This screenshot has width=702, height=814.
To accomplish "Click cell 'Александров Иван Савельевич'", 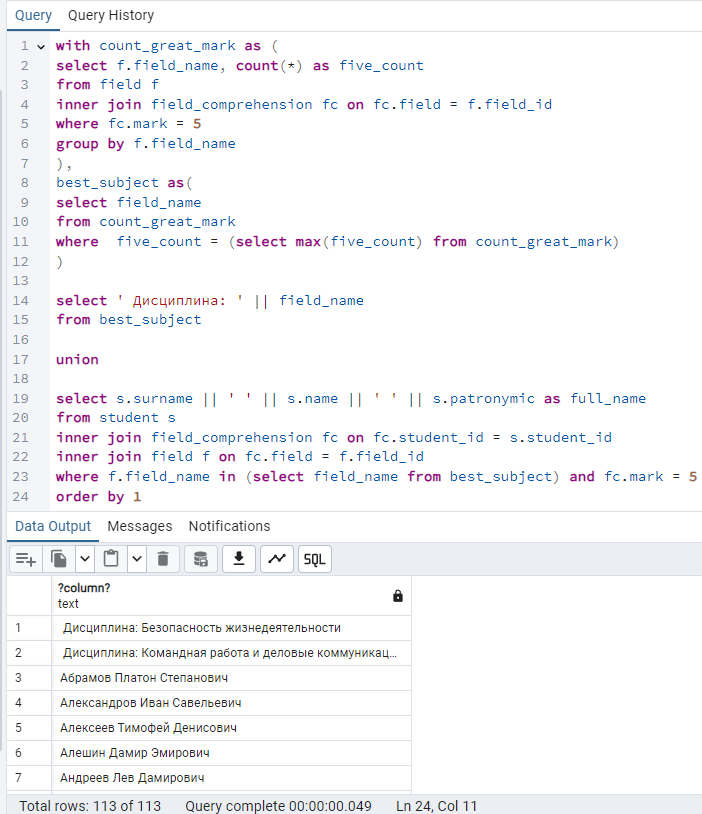I will tap(232, 703).
